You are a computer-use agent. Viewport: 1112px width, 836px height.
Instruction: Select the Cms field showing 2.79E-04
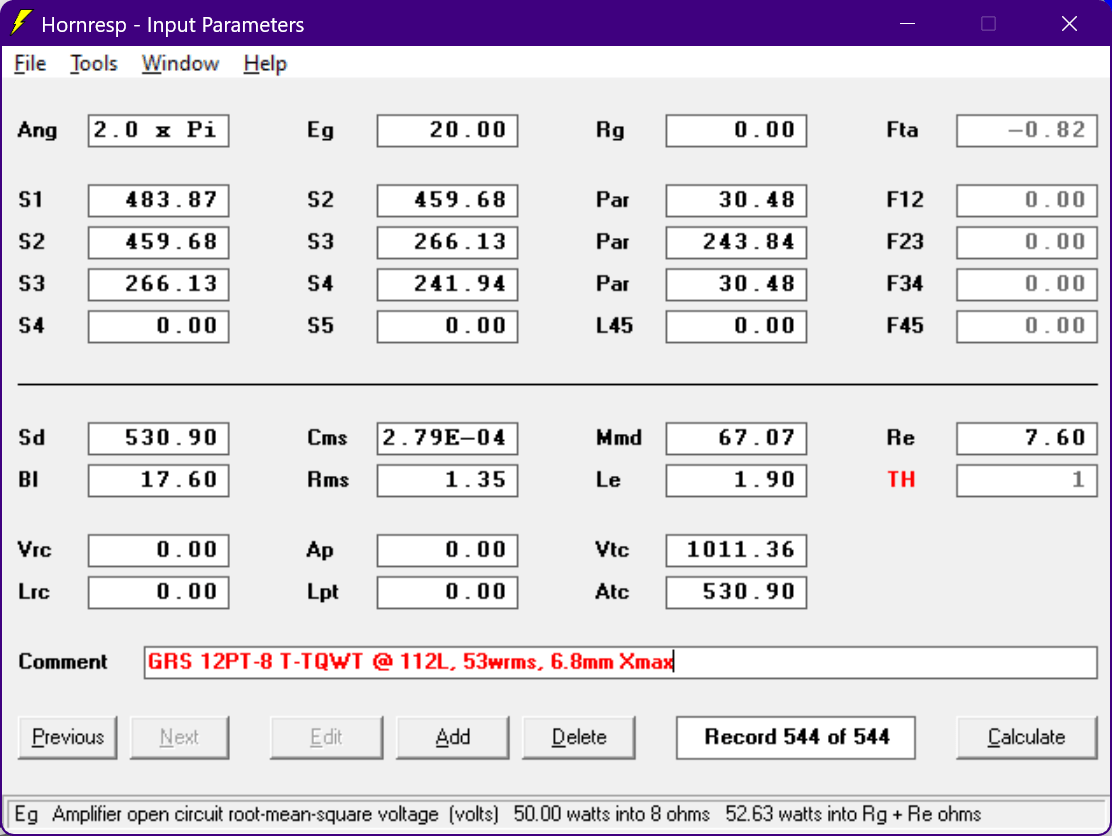coord(447,438)
